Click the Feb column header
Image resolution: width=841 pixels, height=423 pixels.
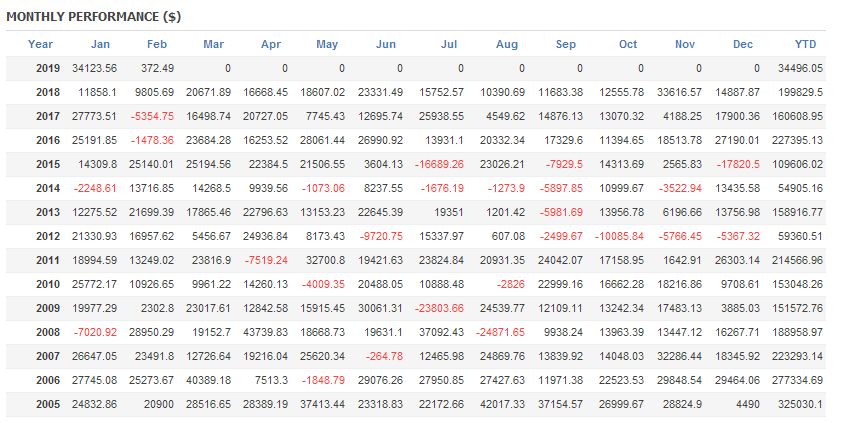(x=157, y=44)
